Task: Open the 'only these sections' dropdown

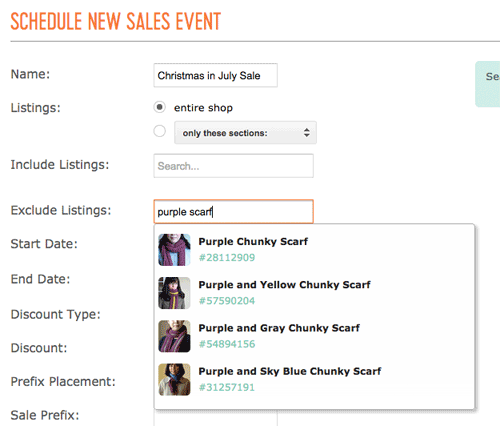Action: 245,133
